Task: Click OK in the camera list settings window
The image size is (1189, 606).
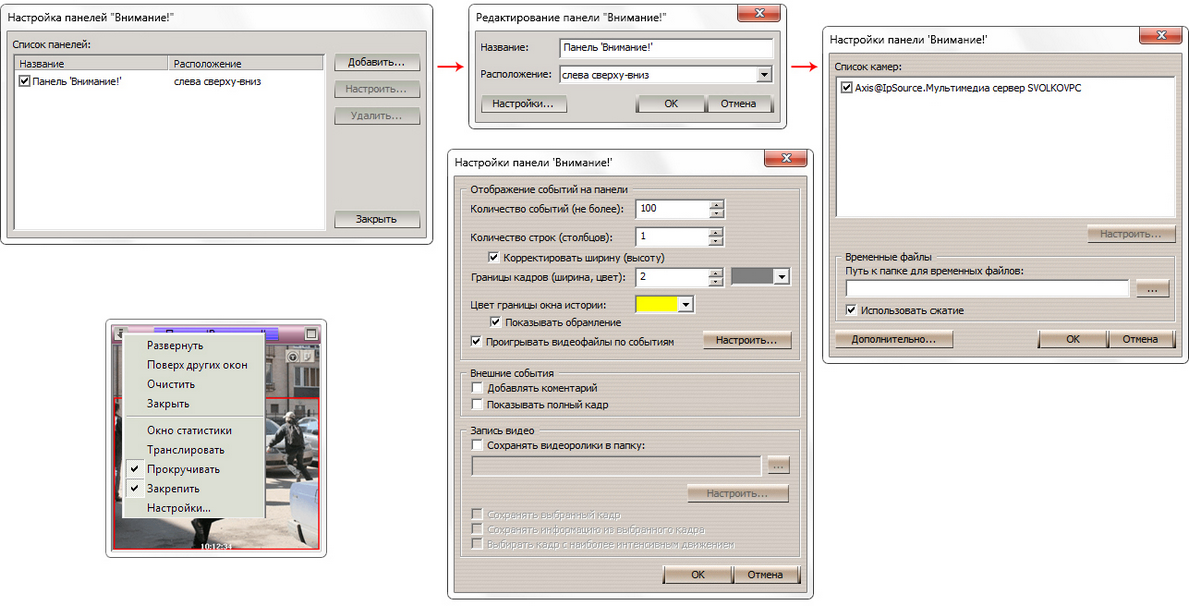Action: [1072, 339]
